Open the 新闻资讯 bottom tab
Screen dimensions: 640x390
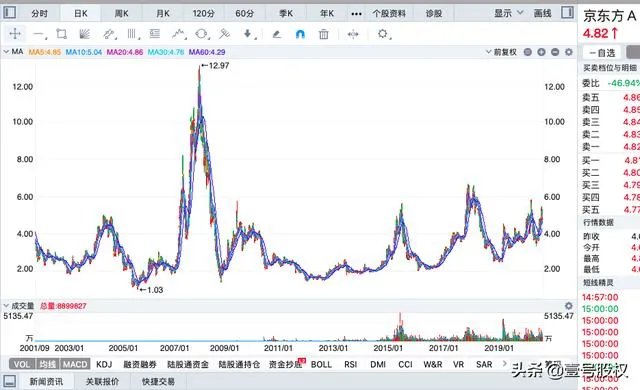pyautogui.click(x=46, y=381)
